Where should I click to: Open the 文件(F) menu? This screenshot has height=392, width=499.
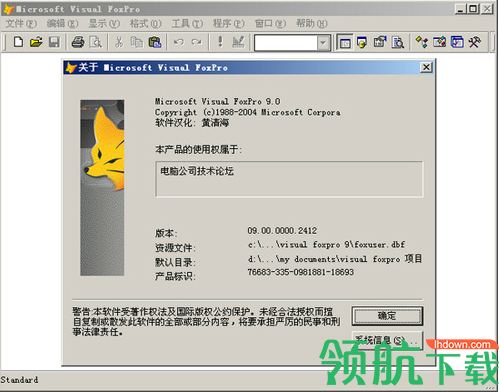(x=21, y=24)
